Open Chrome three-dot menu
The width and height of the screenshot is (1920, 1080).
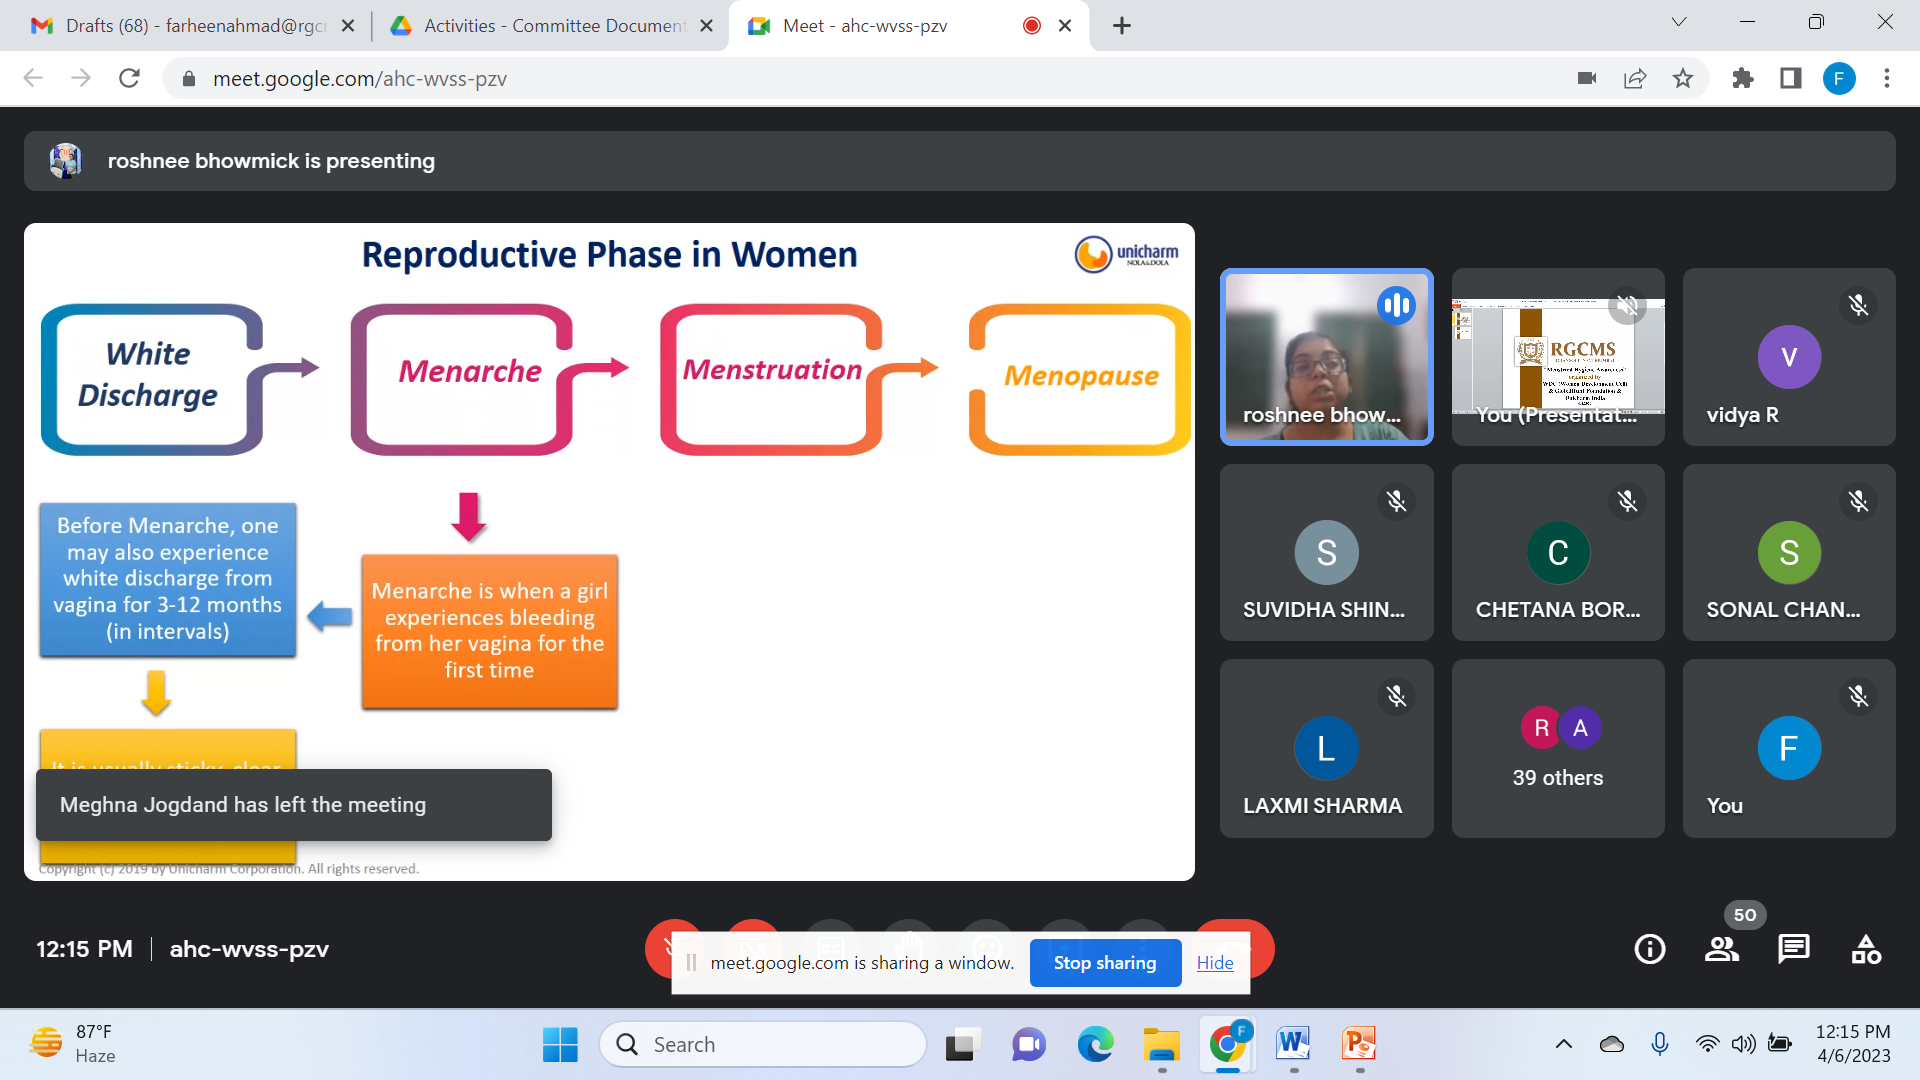click(1887, 78)
